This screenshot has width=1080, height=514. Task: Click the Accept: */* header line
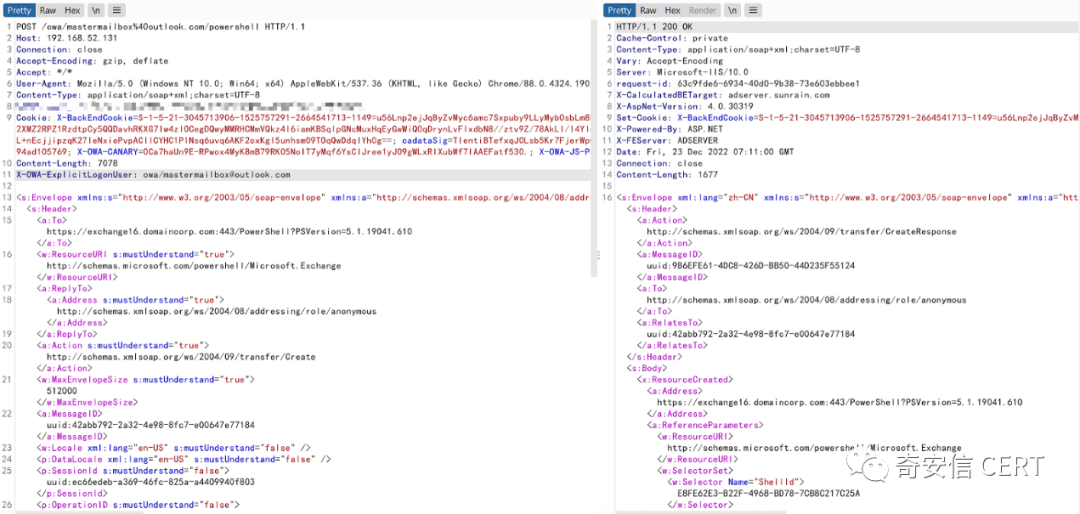coord(43,72)
